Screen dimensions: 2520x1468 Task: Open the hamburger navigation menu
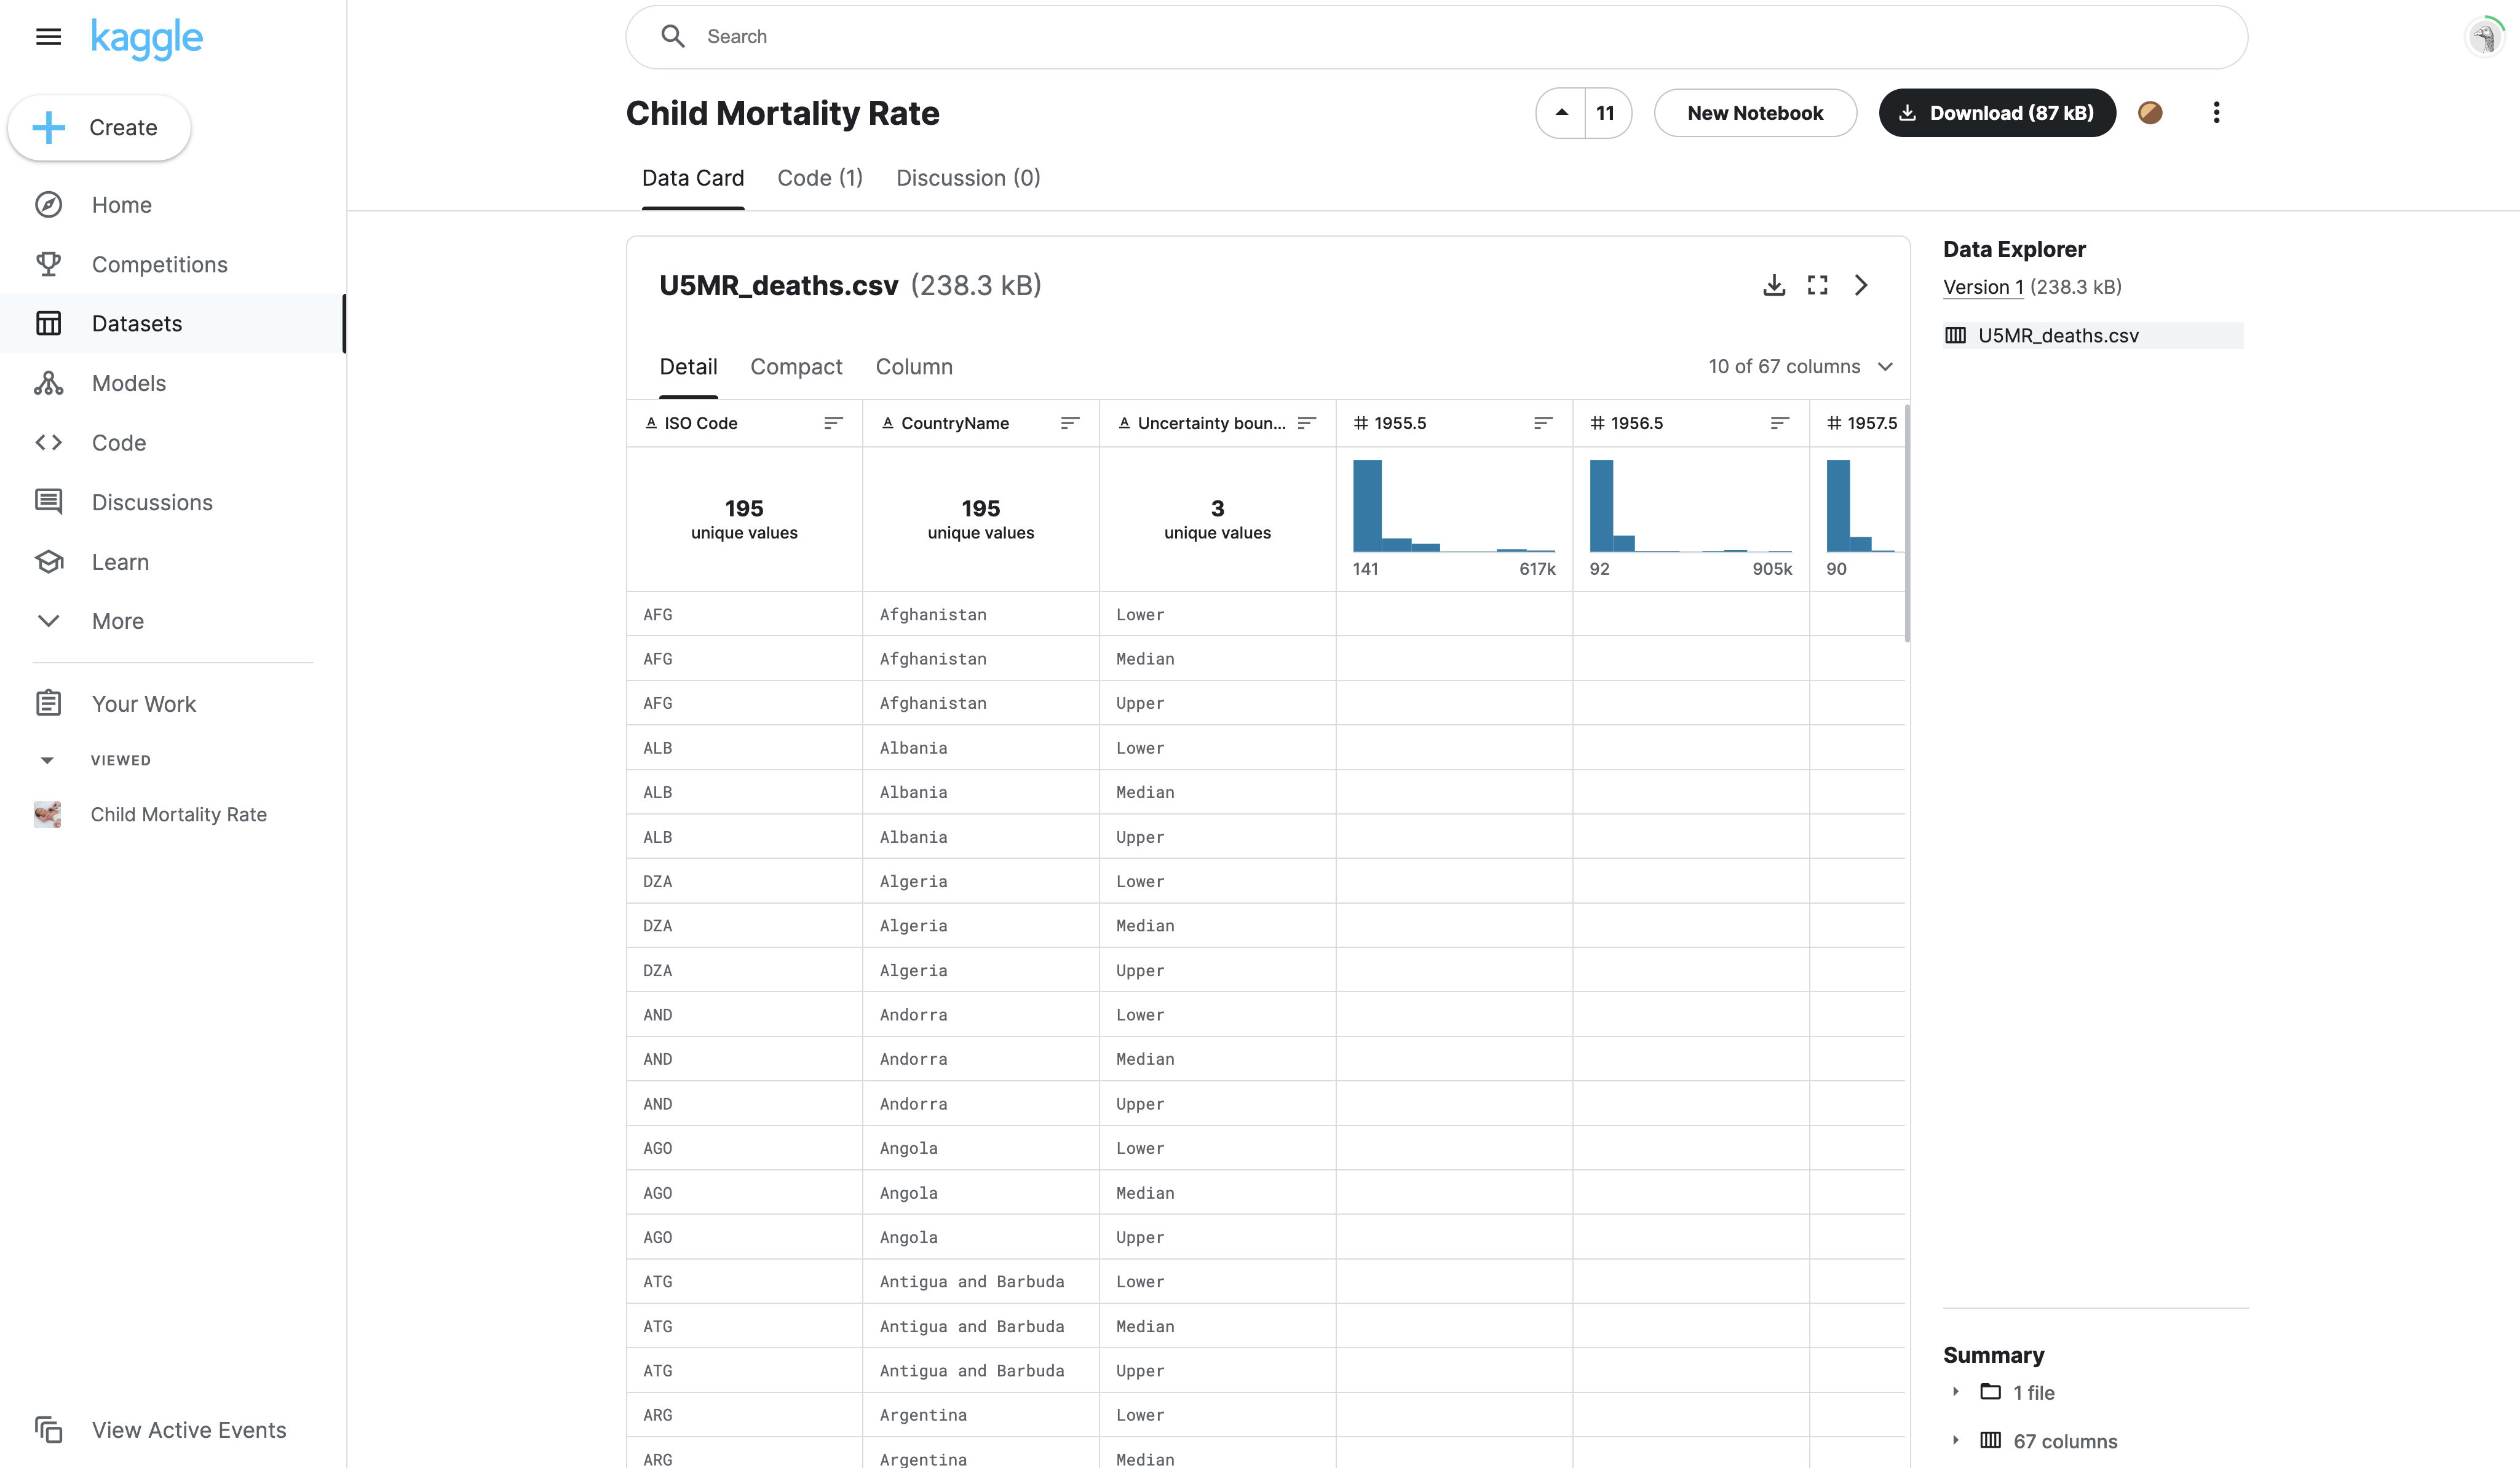point(48,37)
